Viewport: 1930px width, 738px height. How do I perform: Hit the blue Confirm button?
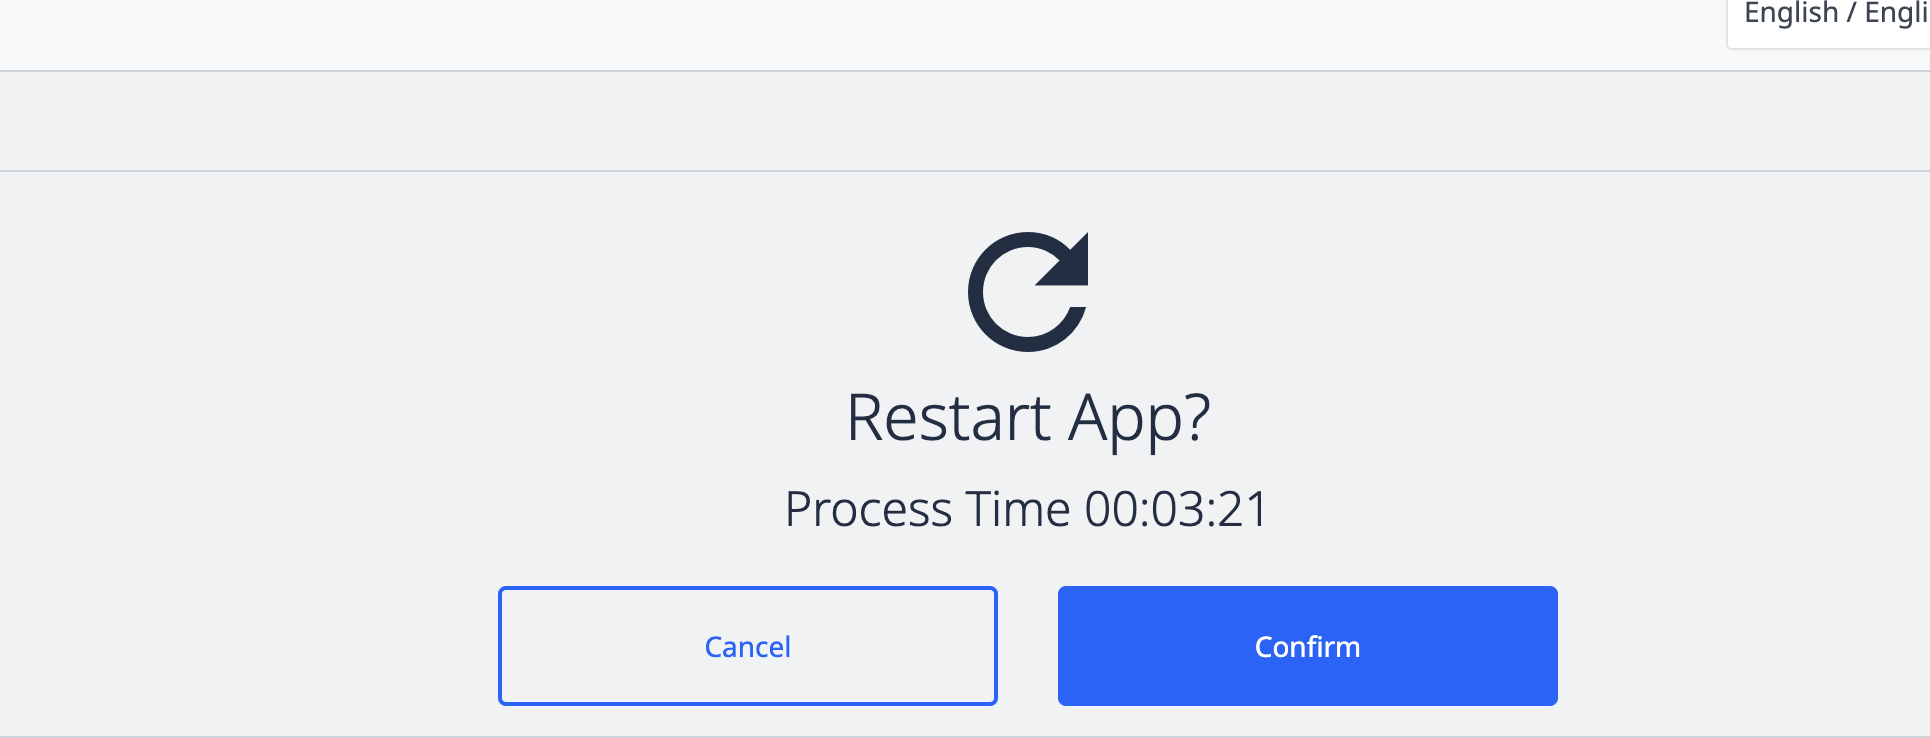click(x=1307, y=646)
